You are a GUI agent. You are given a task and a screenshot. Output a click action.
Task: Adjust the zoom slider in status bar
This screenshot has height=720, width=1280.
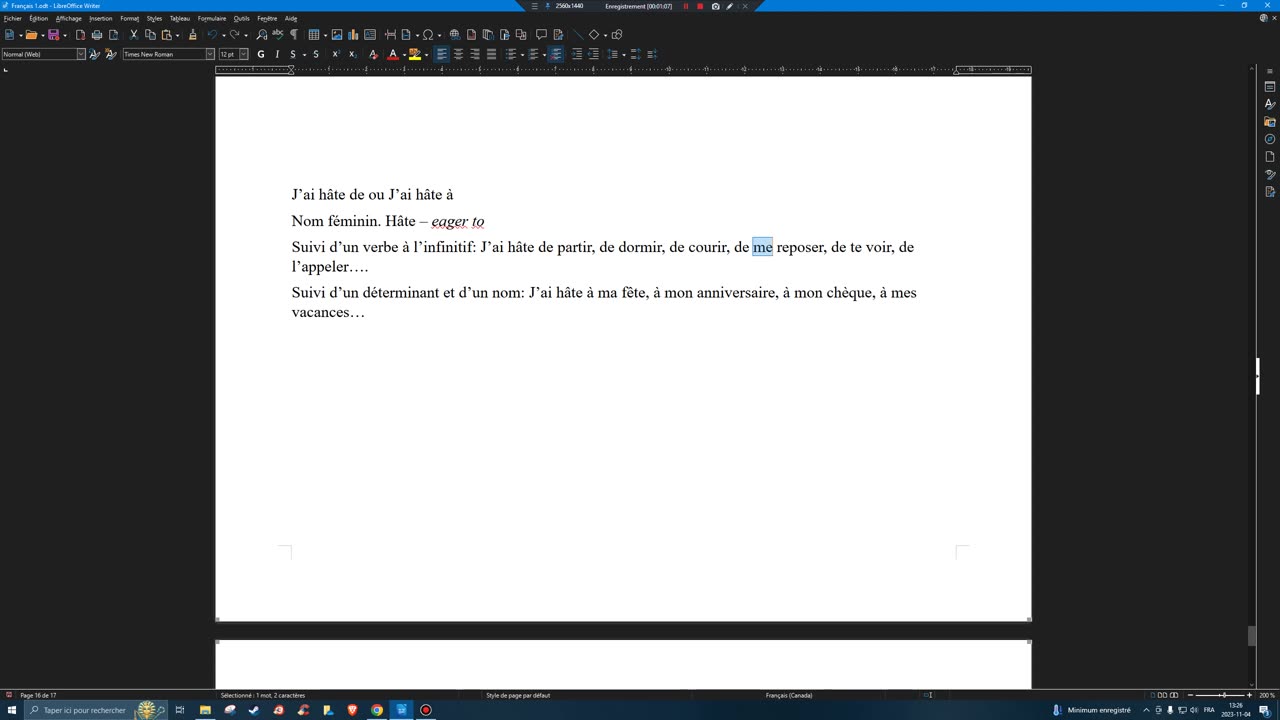tap(1222, 695)
